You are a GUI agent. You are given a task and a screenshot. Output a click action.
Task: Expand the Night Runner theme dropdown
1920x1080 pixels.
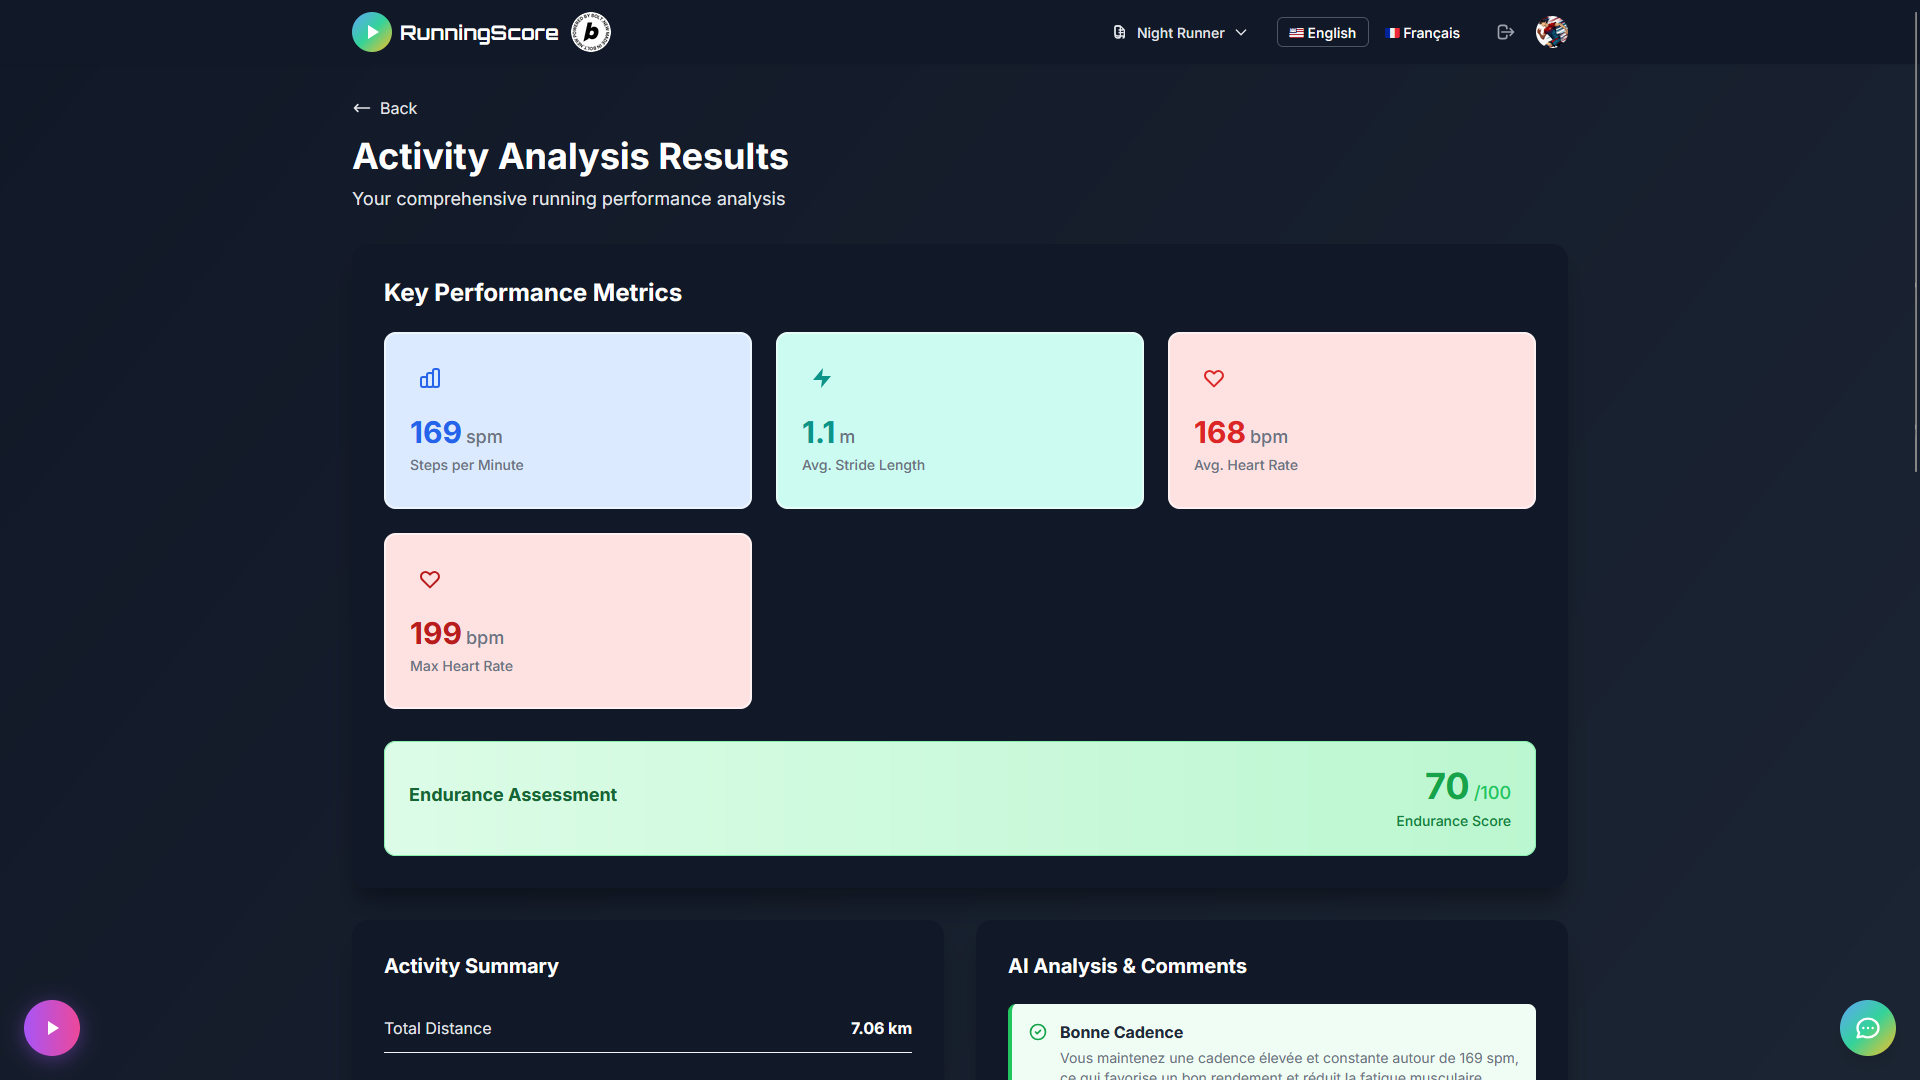pos(1180,33)
